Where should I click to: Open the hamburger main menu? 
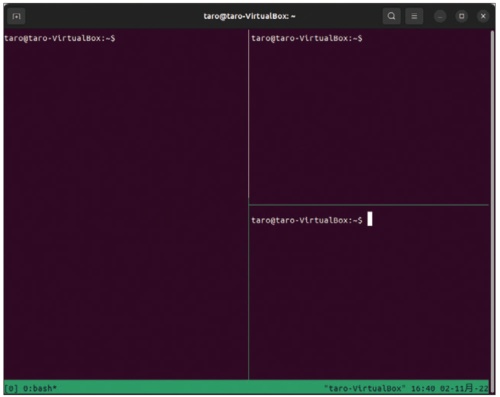(x=414, y=16)
